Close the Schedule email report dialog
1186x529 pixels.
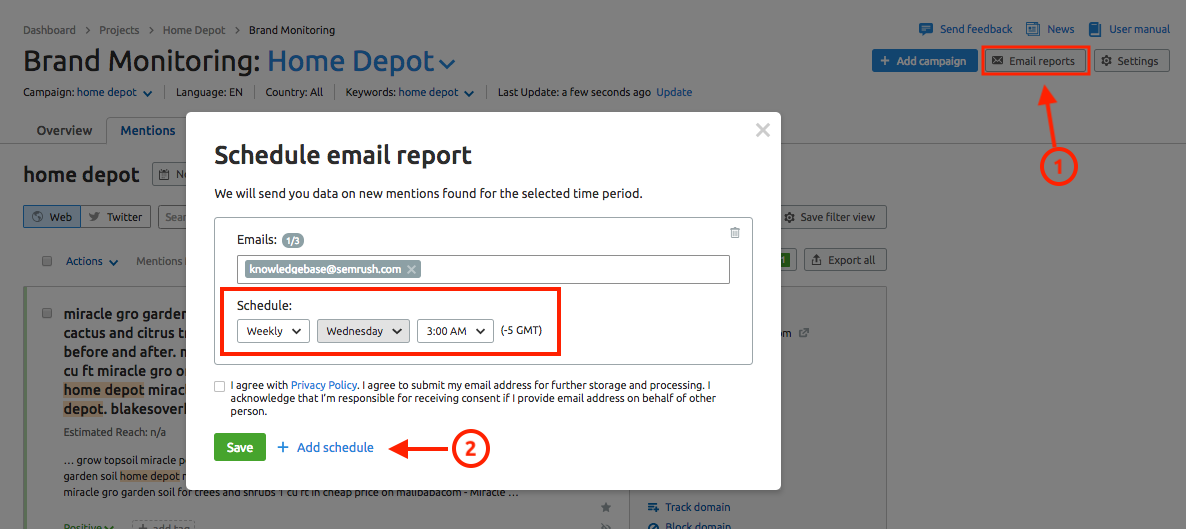[762, 130]
